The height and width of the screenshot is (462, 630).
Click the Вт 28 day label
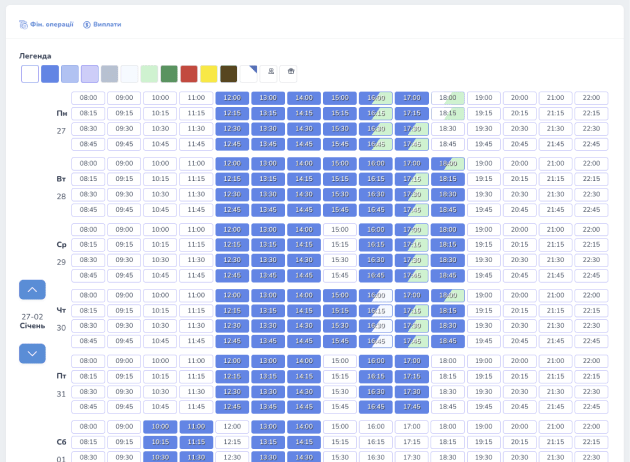point(61,187)
